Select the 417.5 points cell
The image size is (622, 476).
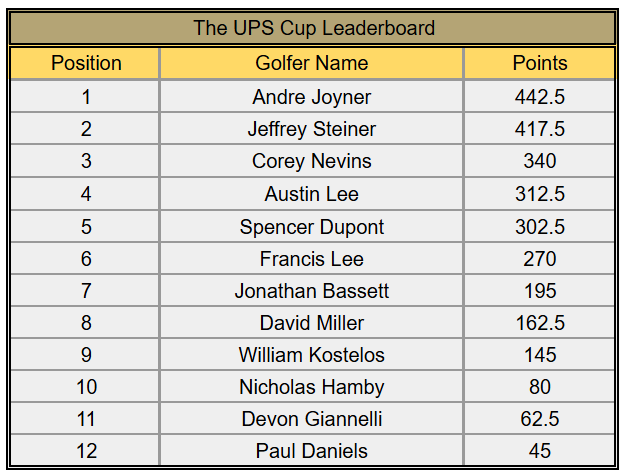[x=539, y=129]
